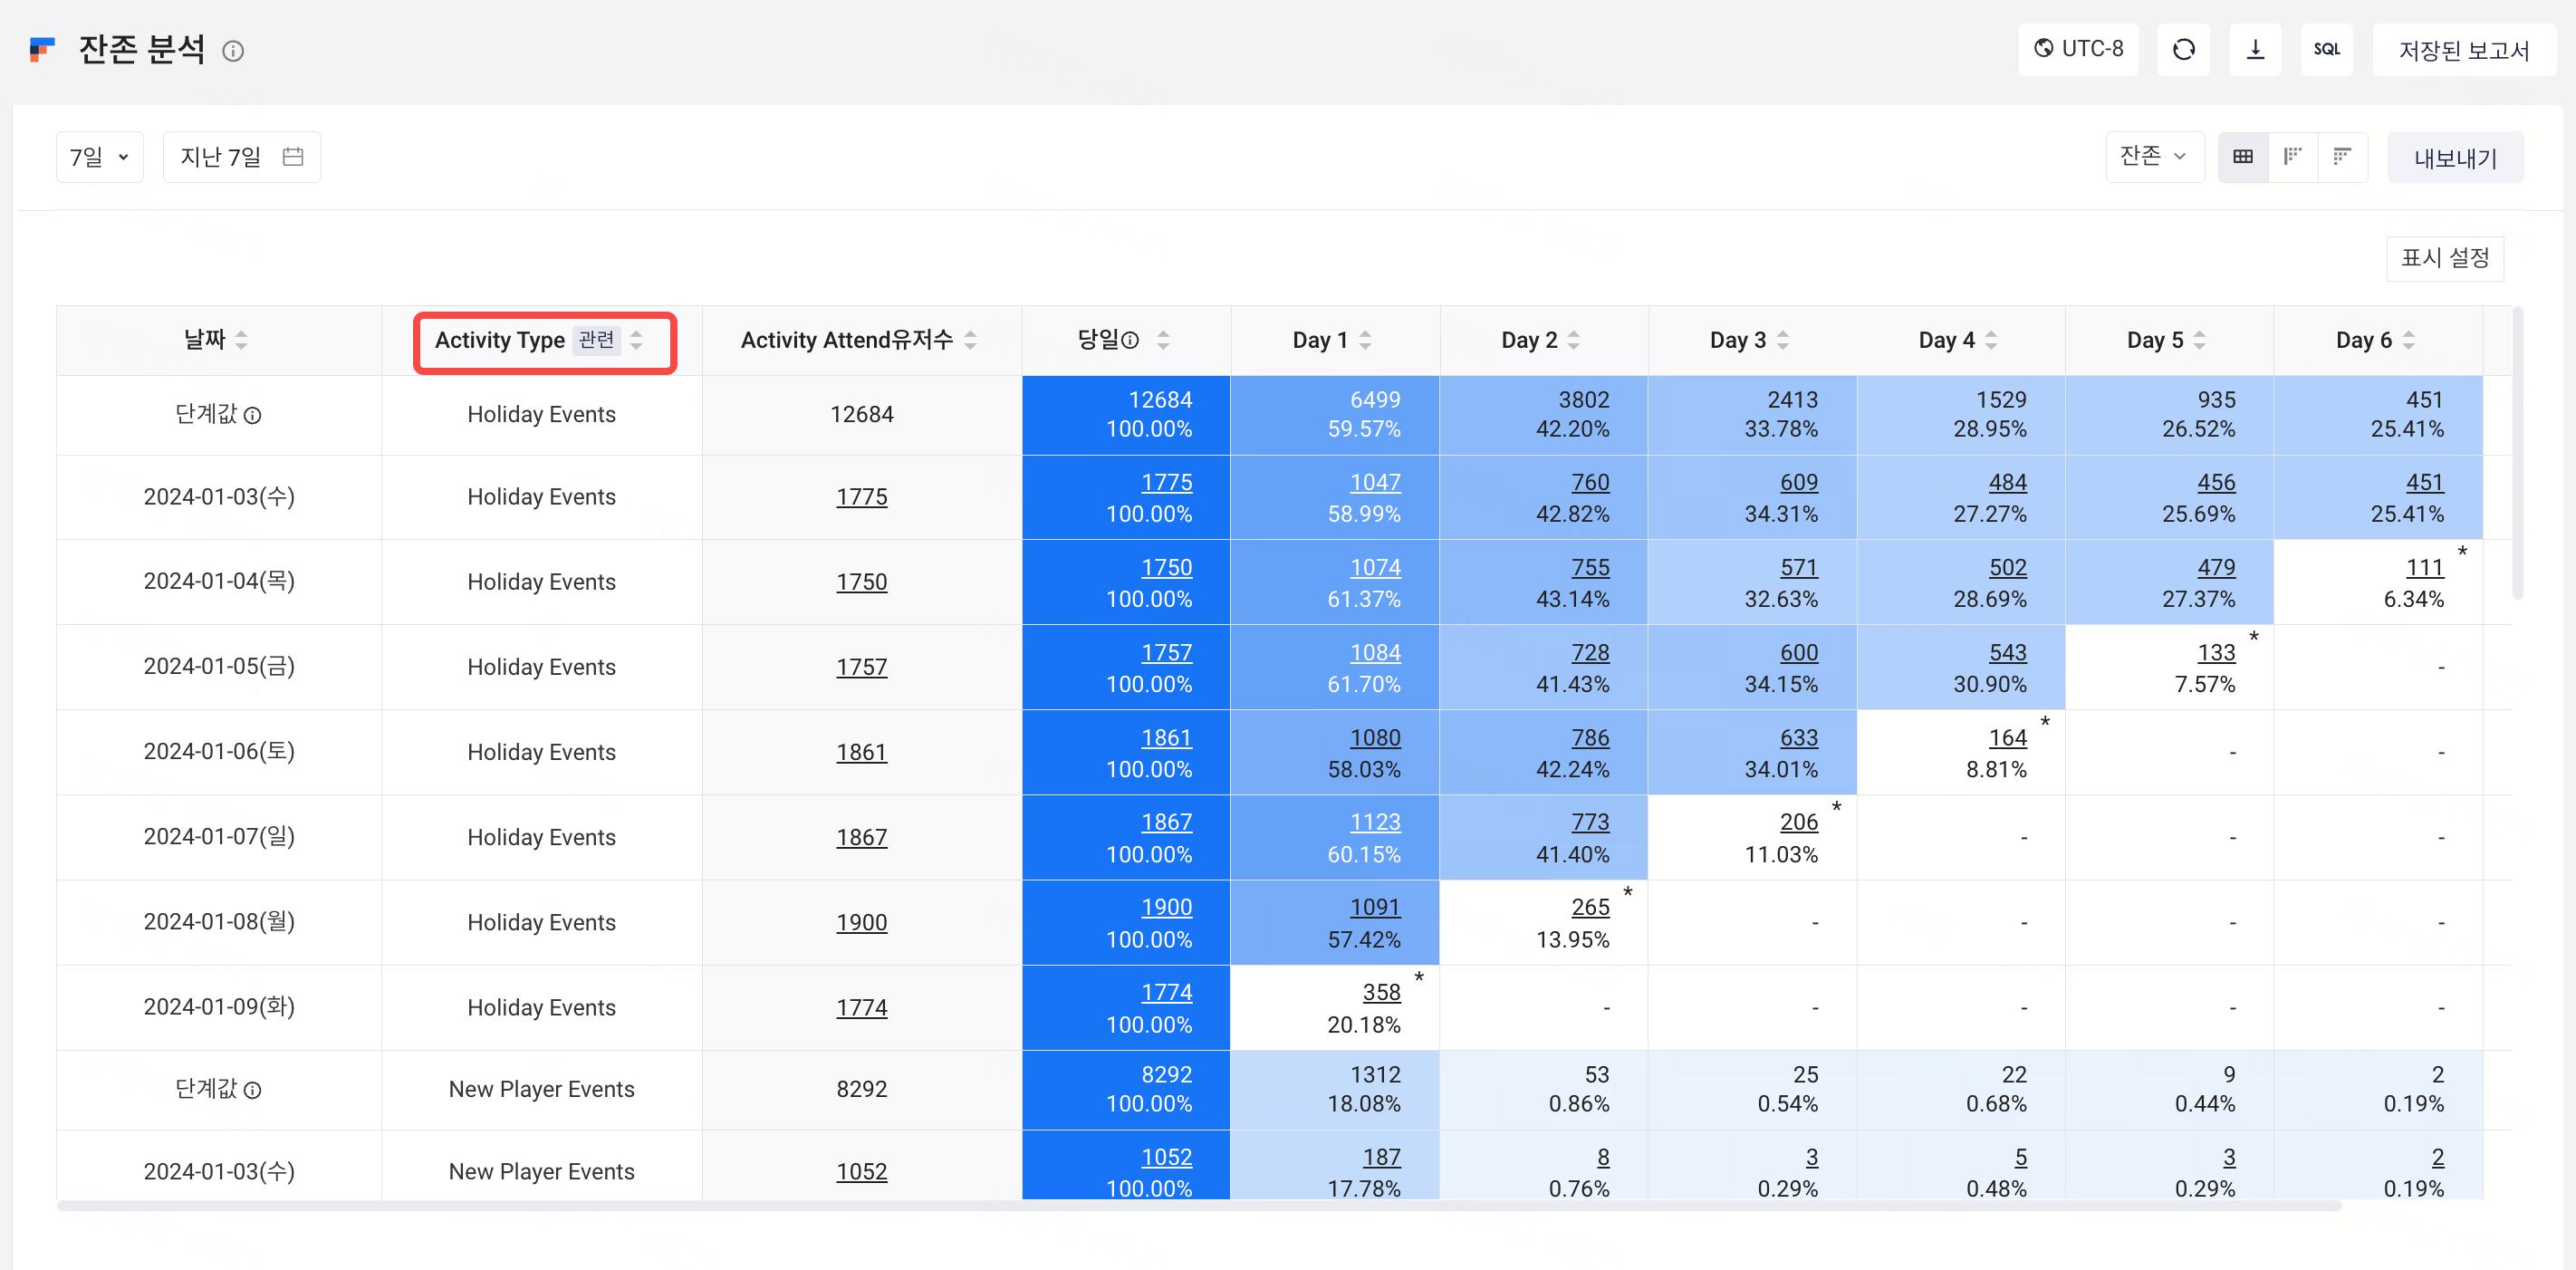Open user count 1900 in Activity Attend column

[x=861, y=922]
